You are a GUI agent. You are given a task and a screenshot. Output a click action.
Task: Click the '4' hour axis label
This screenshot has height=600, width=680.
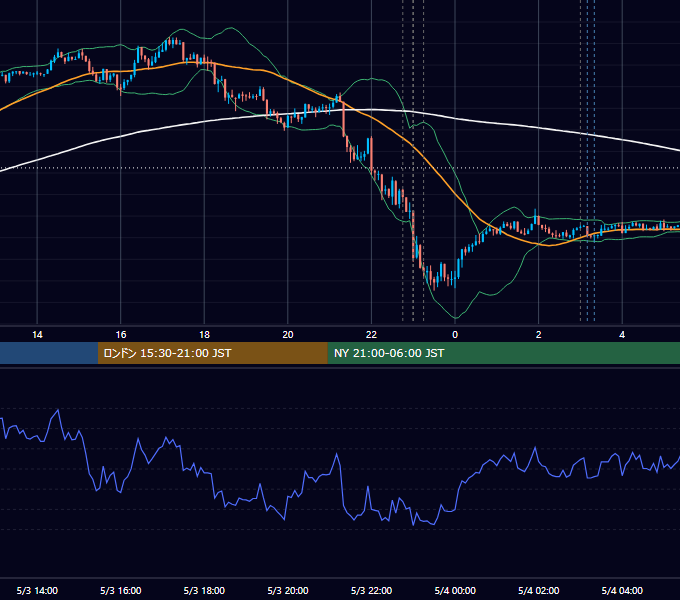[622, 335]
